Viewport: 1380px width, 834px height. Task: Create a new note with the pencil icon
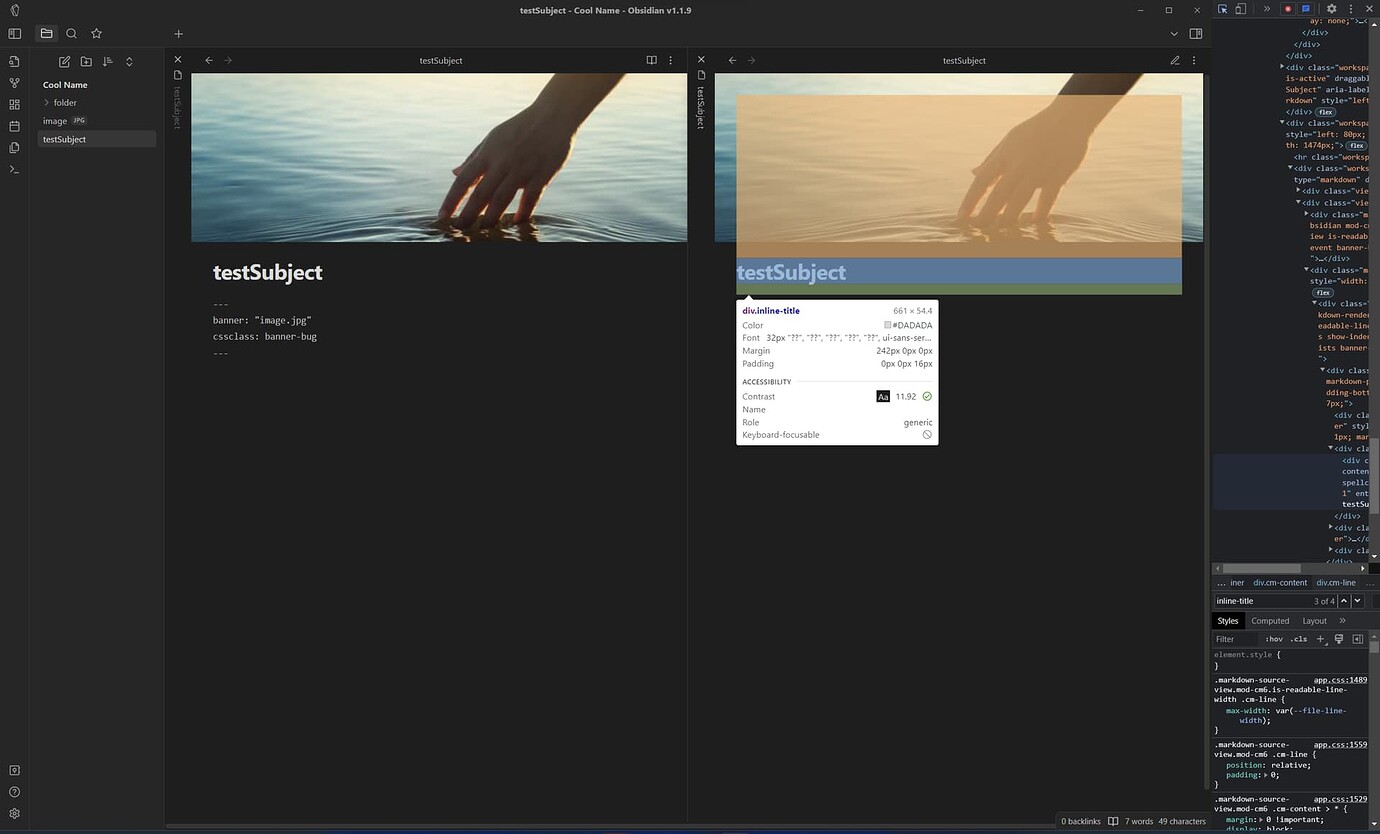click(x=63, y=61)
